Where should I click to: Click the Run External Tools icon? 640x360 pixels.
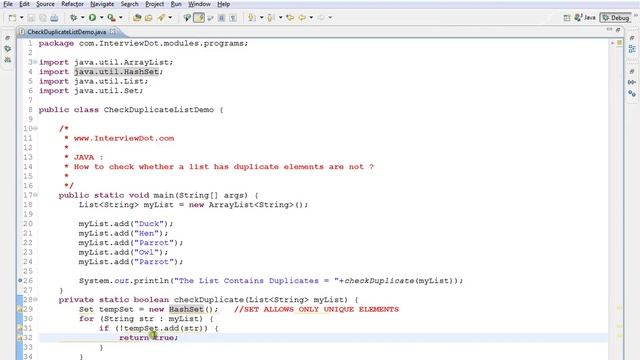[x=111, y=18]
